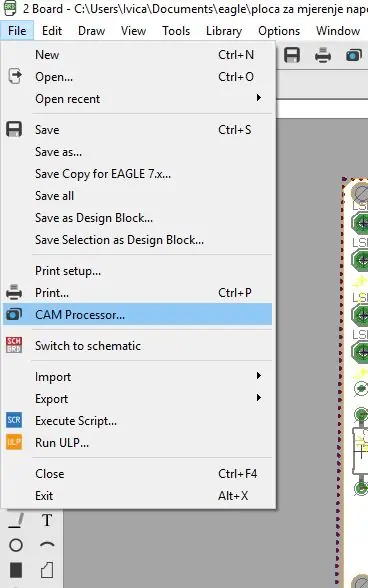Click the toolbar CAM processor icon
Screen dimensions: 368x588
pos(354,56)
